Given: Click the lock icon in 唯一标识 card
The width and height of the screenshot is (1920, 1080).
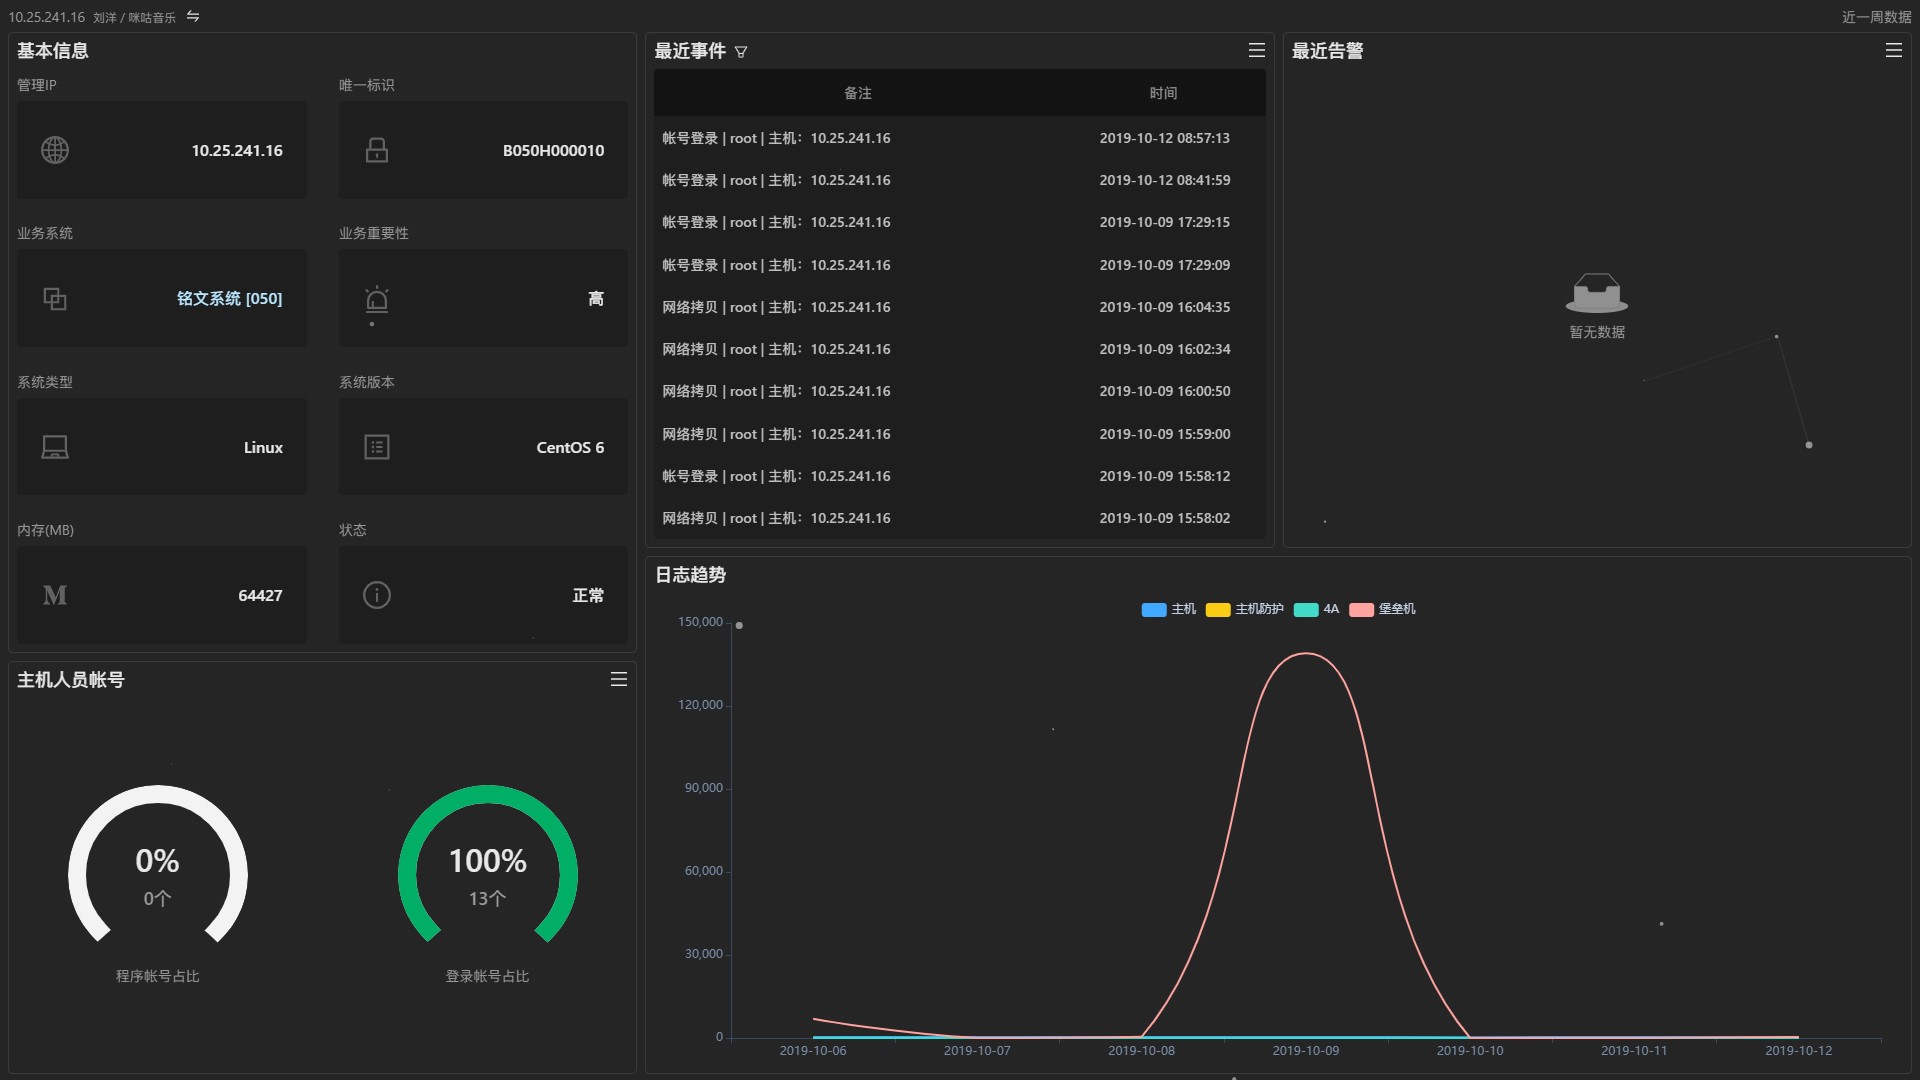Looking at the screenshot, I should (x=377, y=151).
